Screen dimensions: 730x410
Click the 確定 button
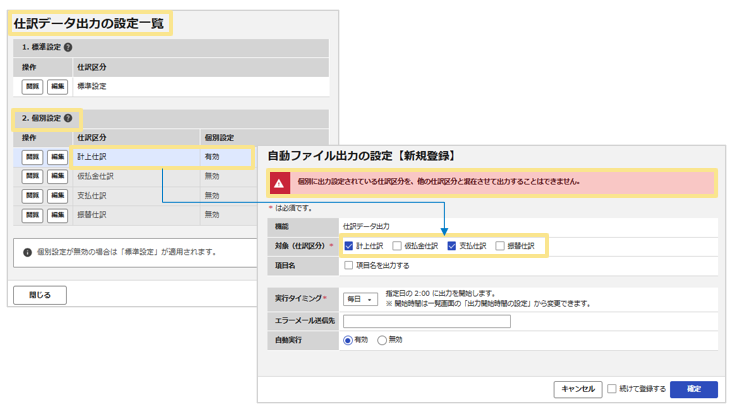(694, 389)
